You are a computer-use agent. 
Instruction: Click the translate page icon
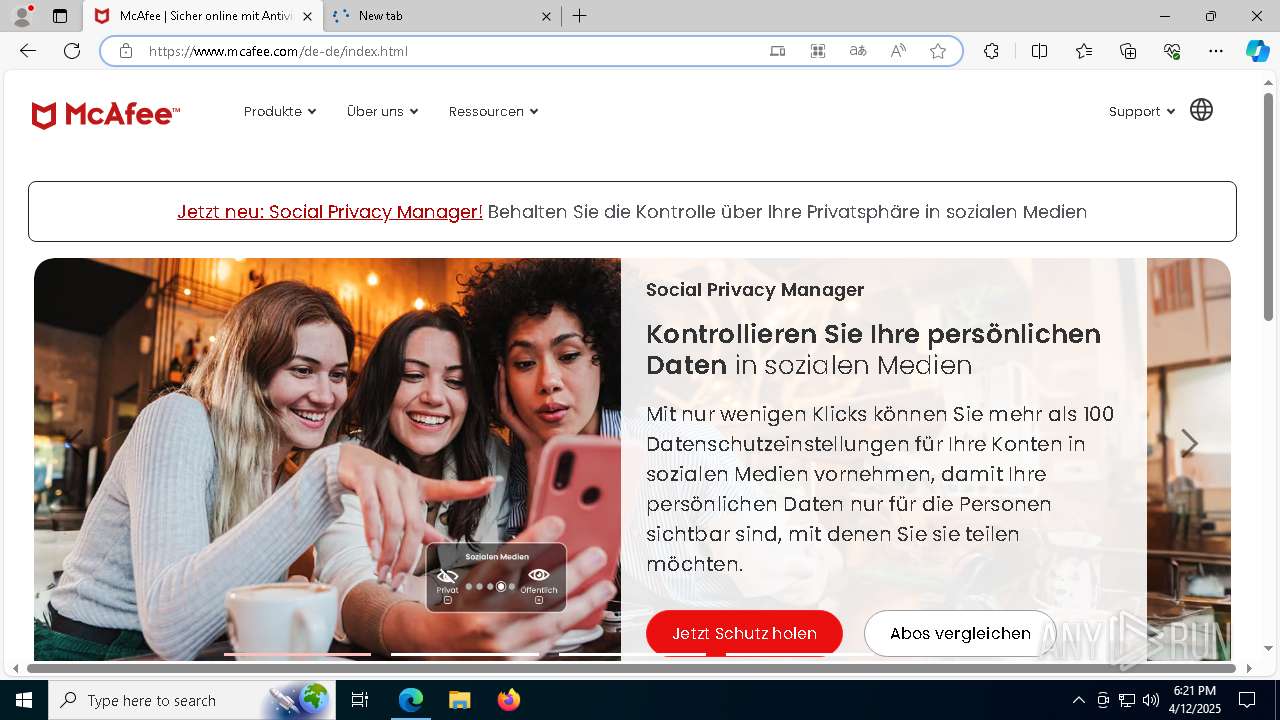858,51
